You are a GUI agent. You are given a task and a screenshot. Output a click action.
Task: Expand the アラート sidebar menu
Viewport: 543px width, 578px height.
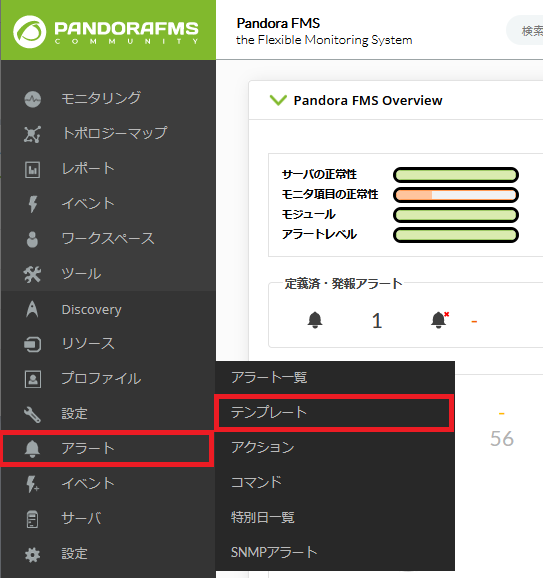click(x=108, y=449)
